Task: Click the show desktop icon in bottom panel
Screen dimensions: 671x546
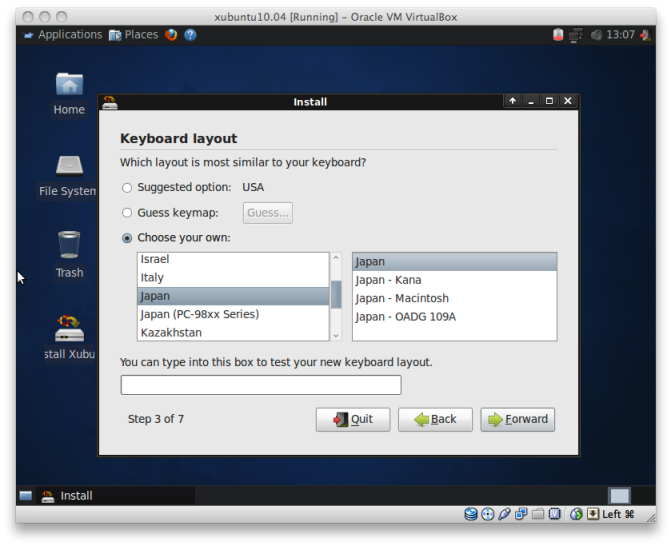Action: pyautogui.click(x=26, y=496)
